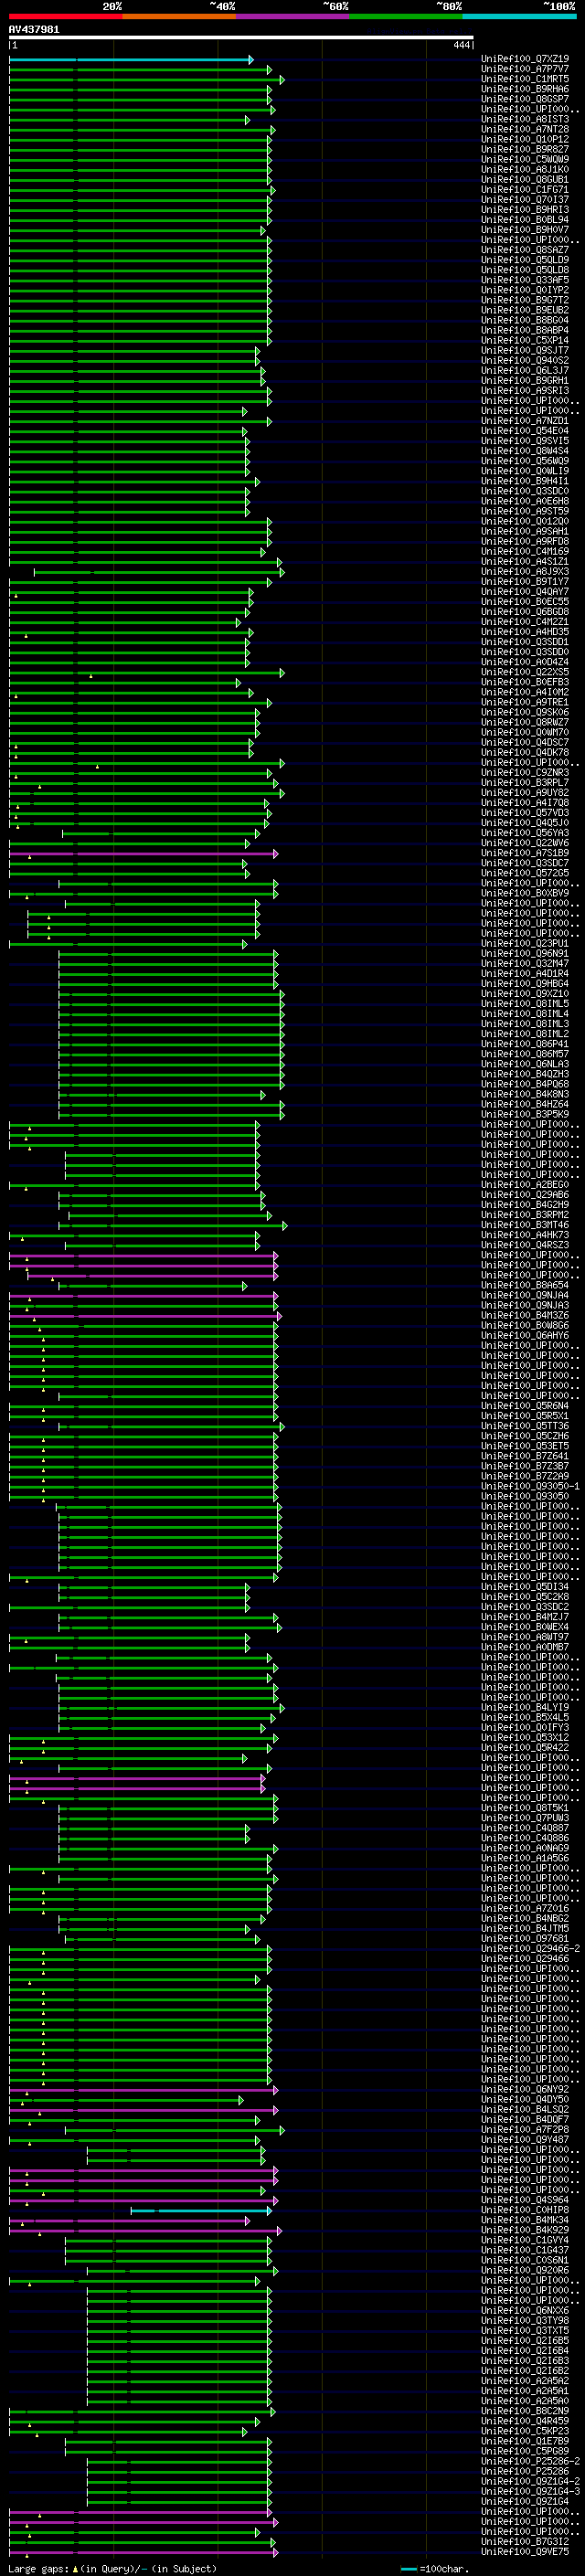Click the orange ~40% identity legend bar

[179, 16]
